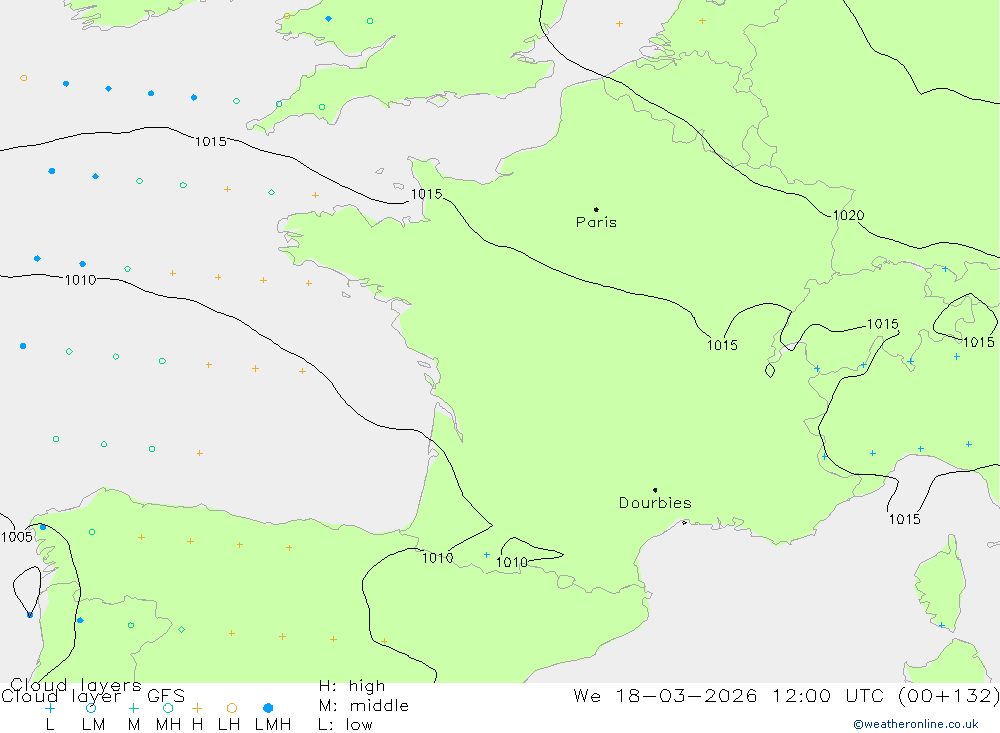
Task: Click the orange plus H legend symbol
Action: point(197,708)
